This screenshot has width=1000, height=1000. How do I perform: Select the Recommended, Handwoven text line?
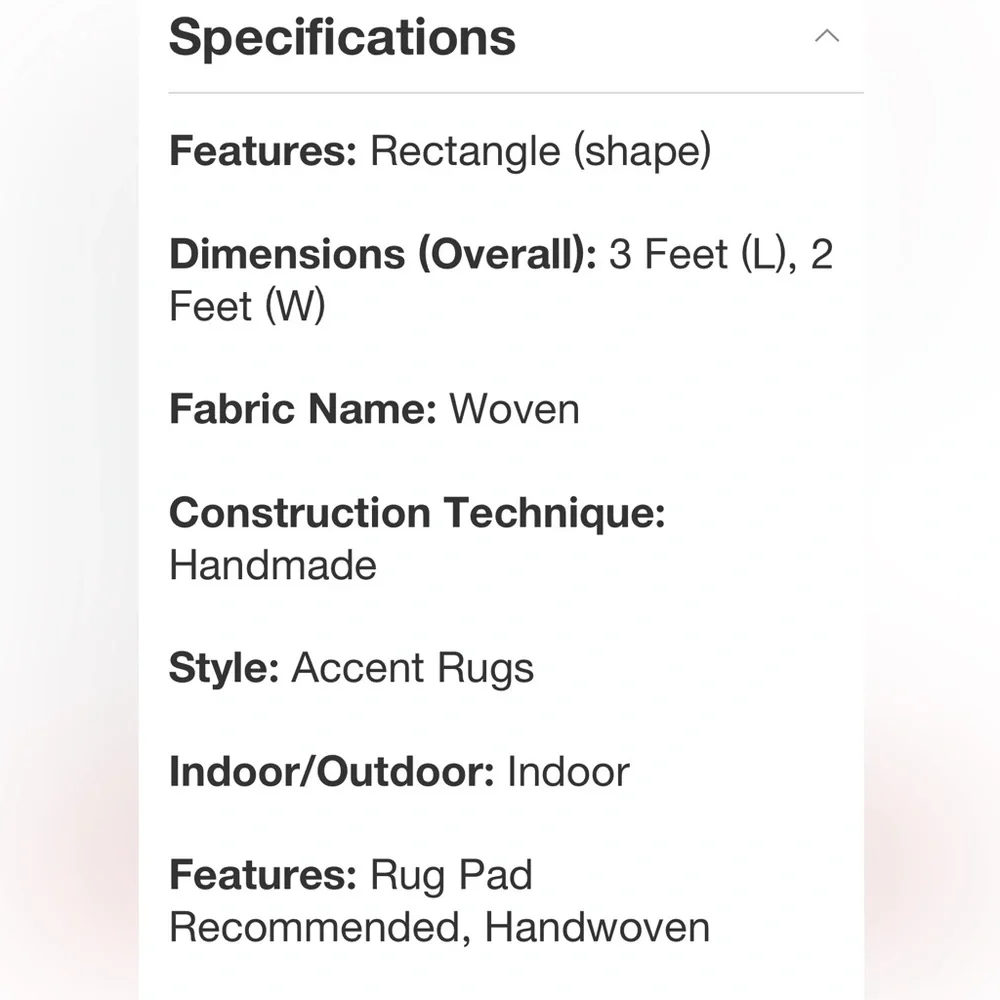439,927
